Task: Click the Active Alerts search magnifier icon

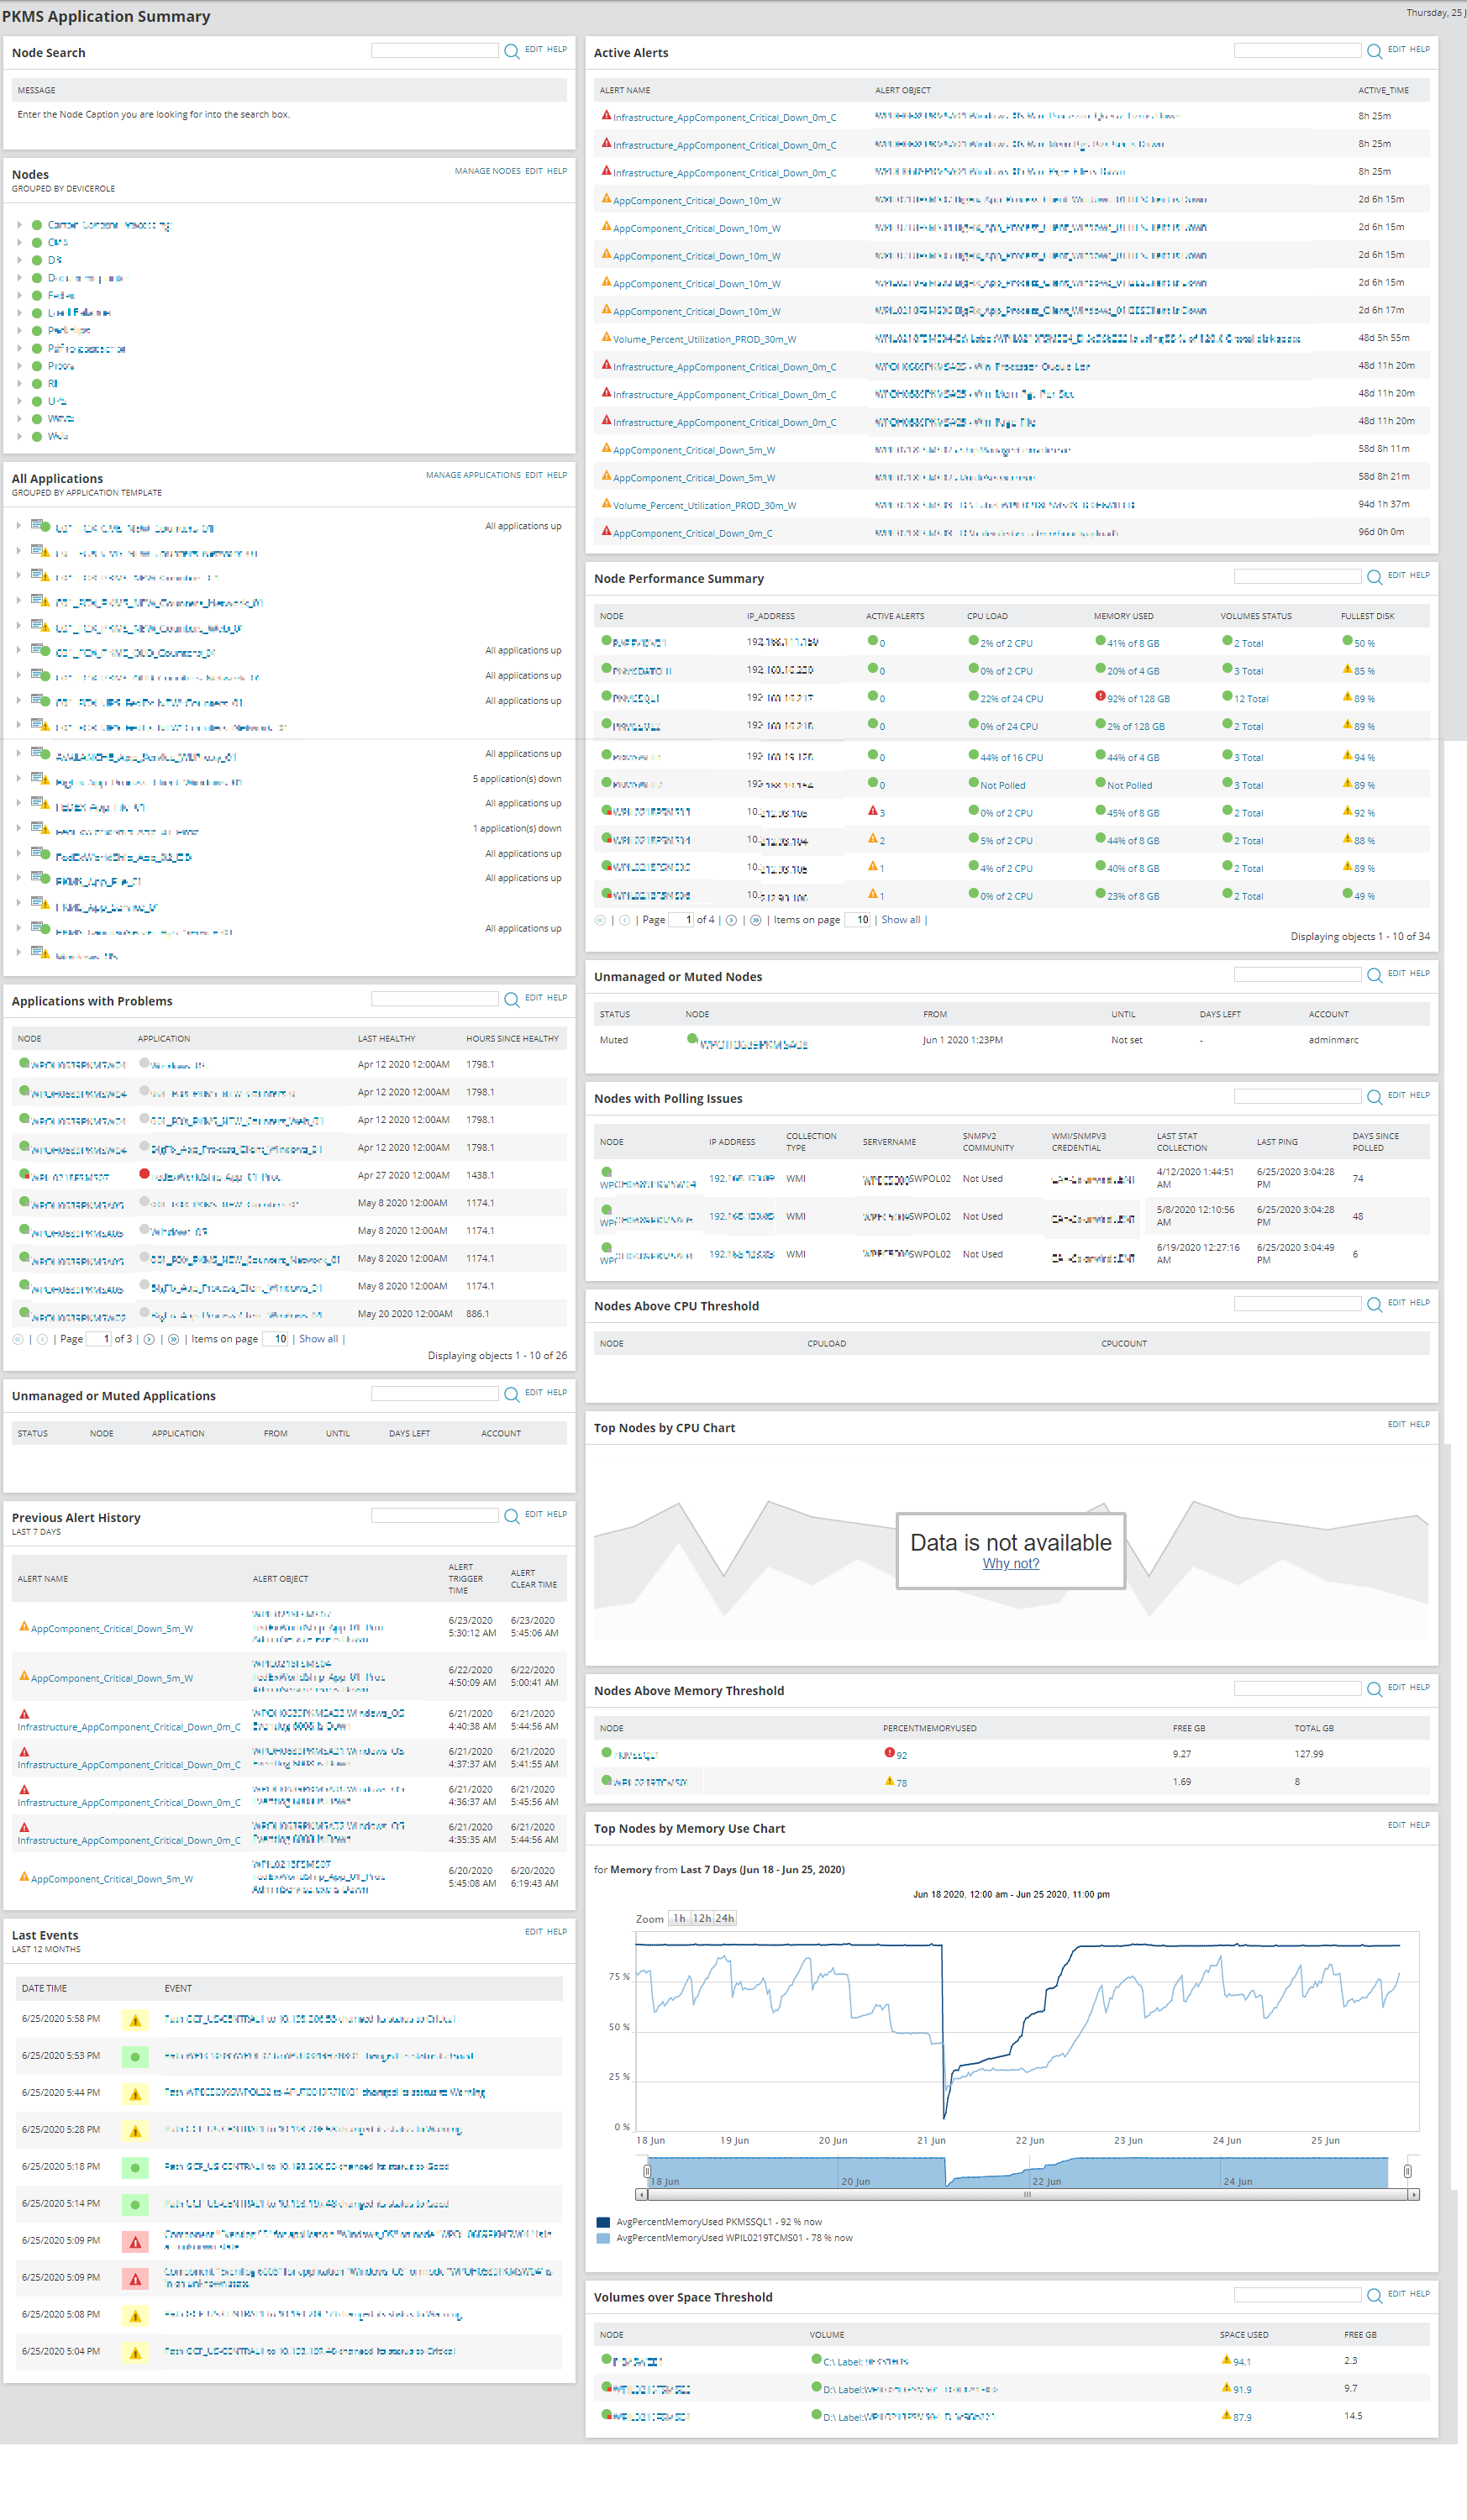Action: point(1374,51)
